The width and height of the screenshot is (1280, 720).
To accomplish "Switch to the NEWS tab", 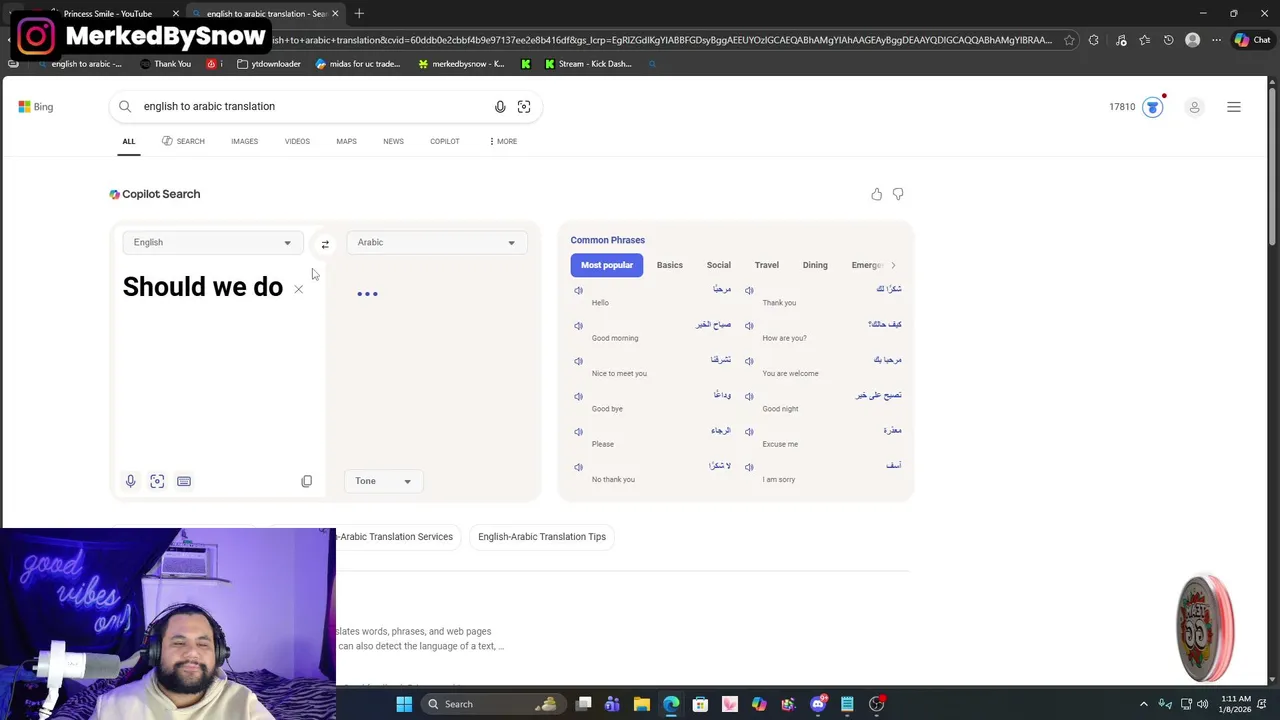I will coord(393,141).
